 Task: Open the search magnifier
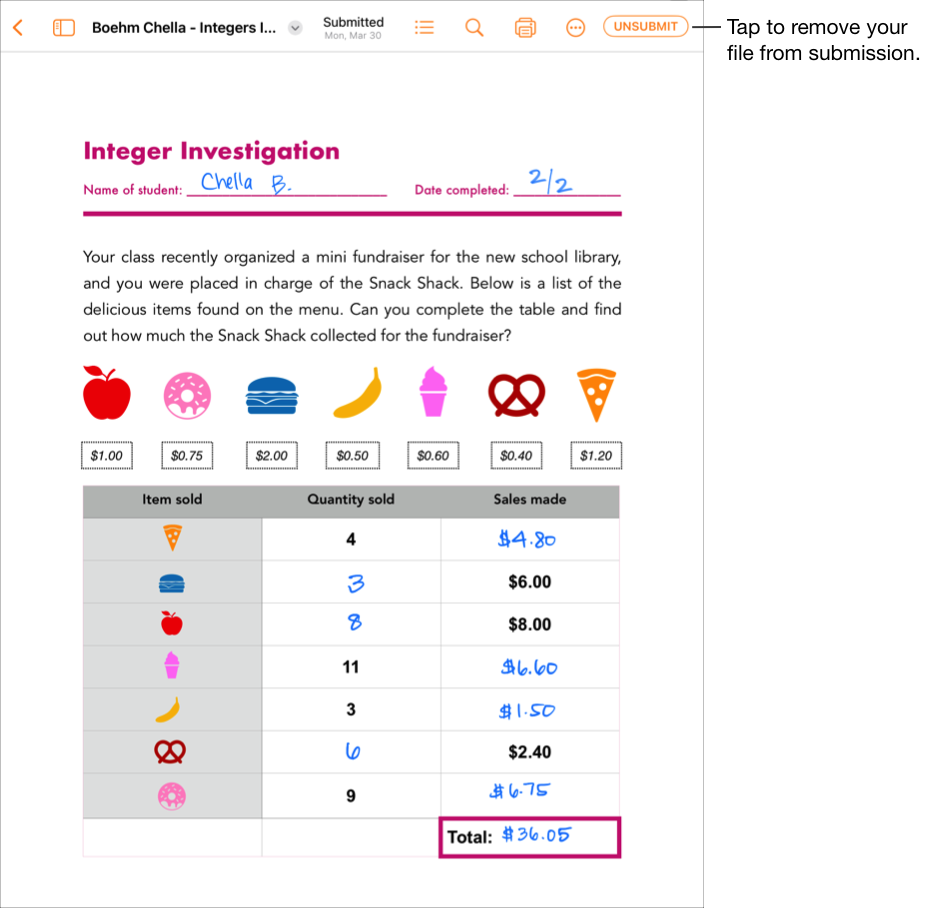(474, 27)
